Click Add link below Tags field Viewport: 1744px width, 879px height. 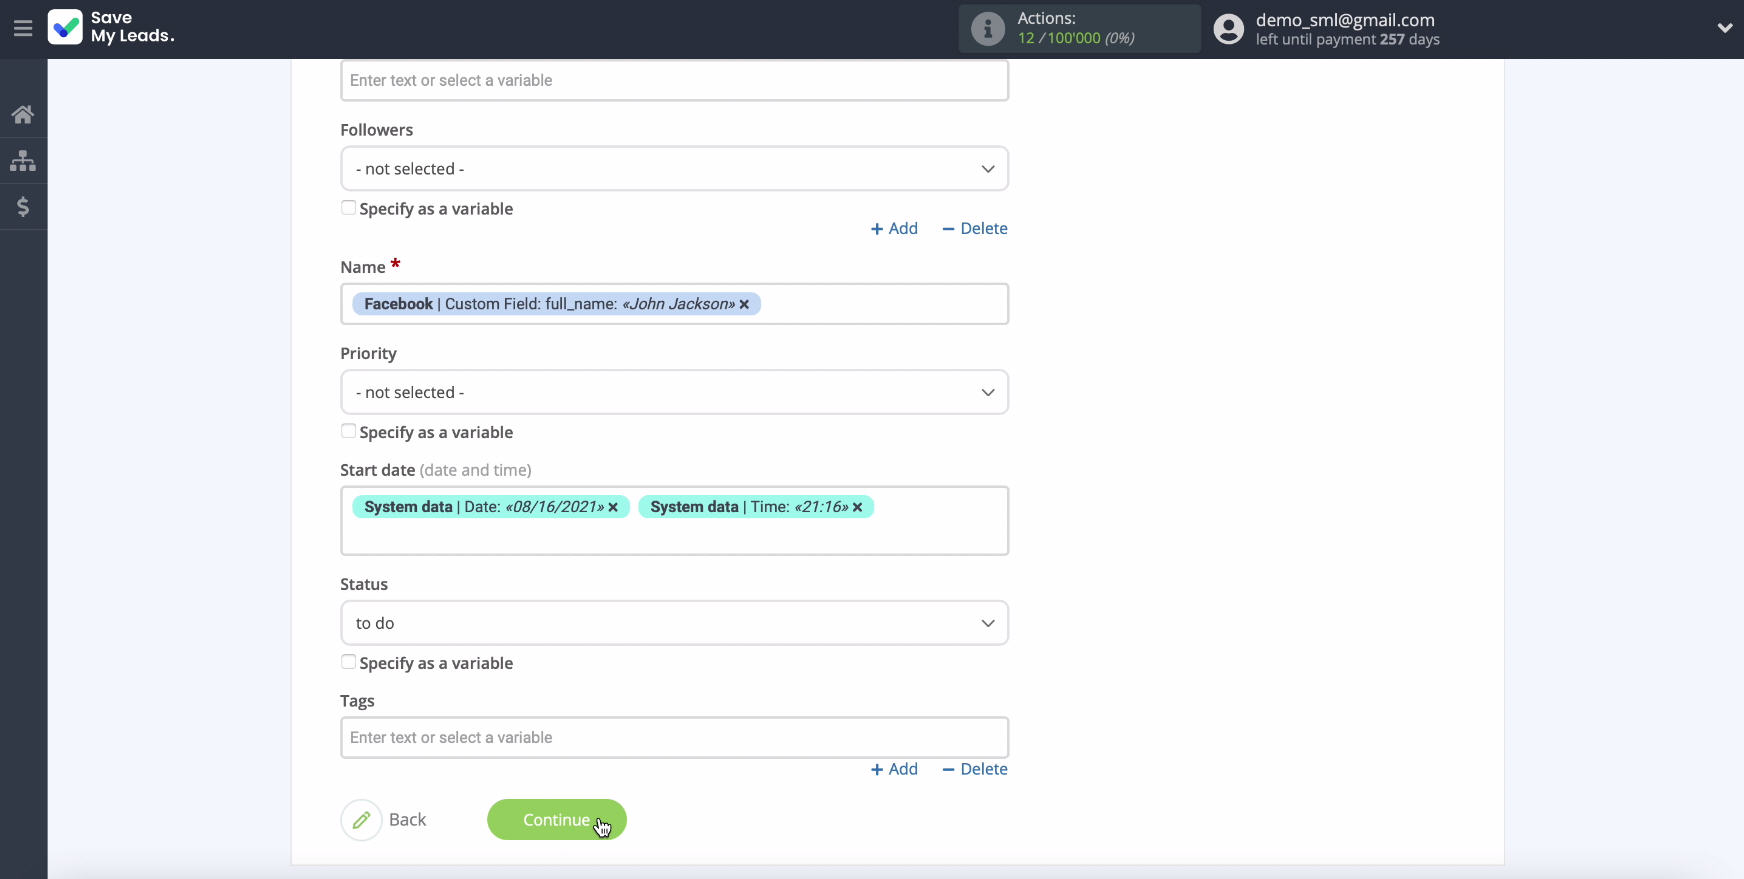[894, 769]
